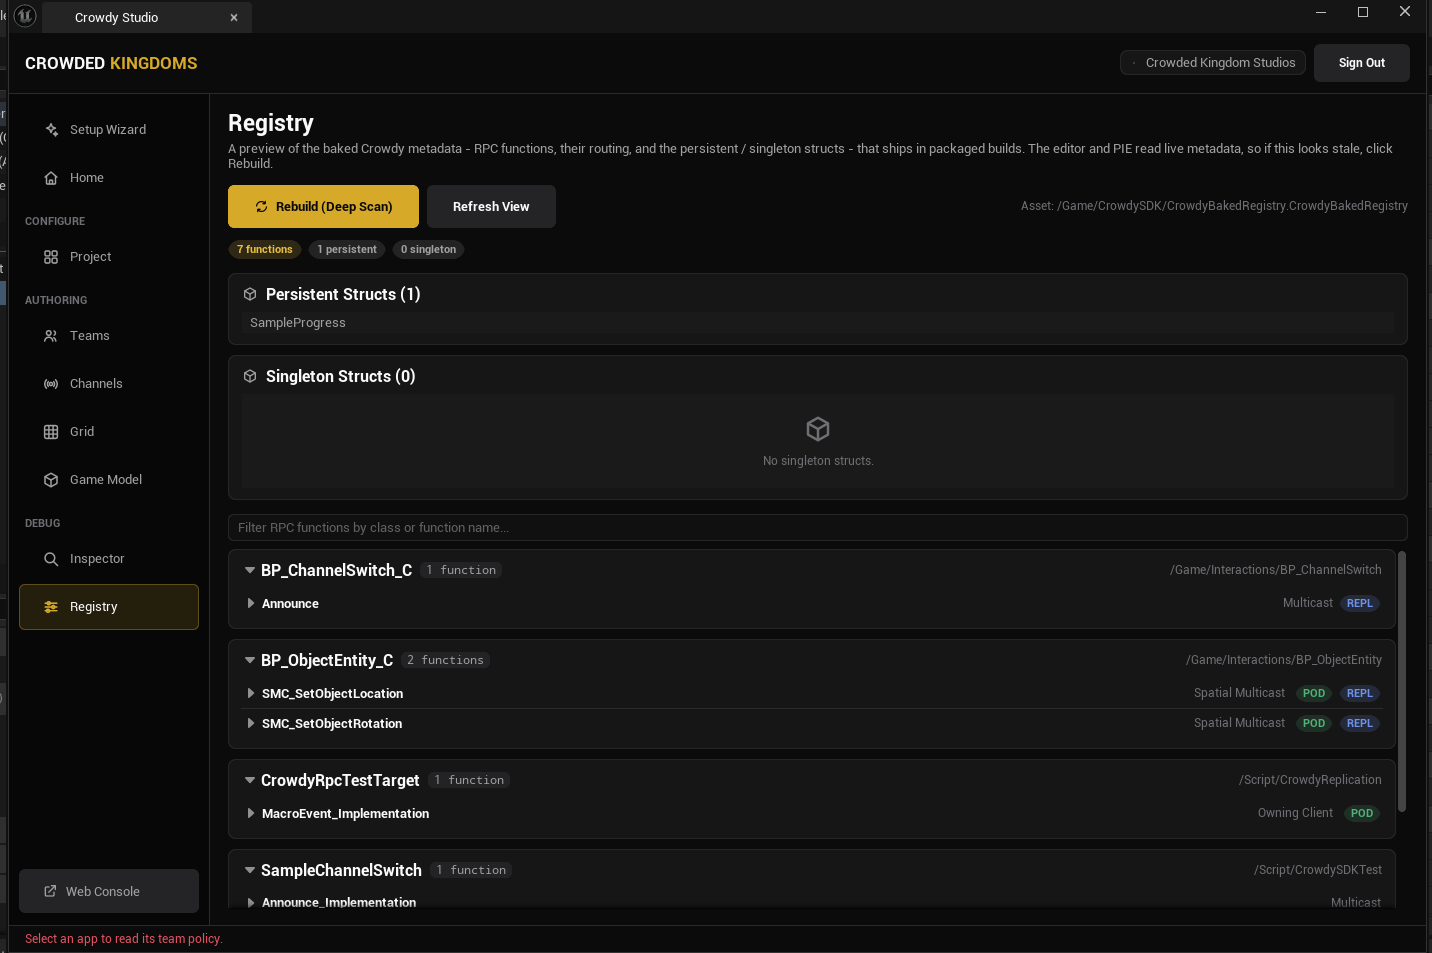Image resolution: width=1432 pixels, height=953 pixels.
Task: Click Owning Client routing label
Action: click(x=1295, y=813)
